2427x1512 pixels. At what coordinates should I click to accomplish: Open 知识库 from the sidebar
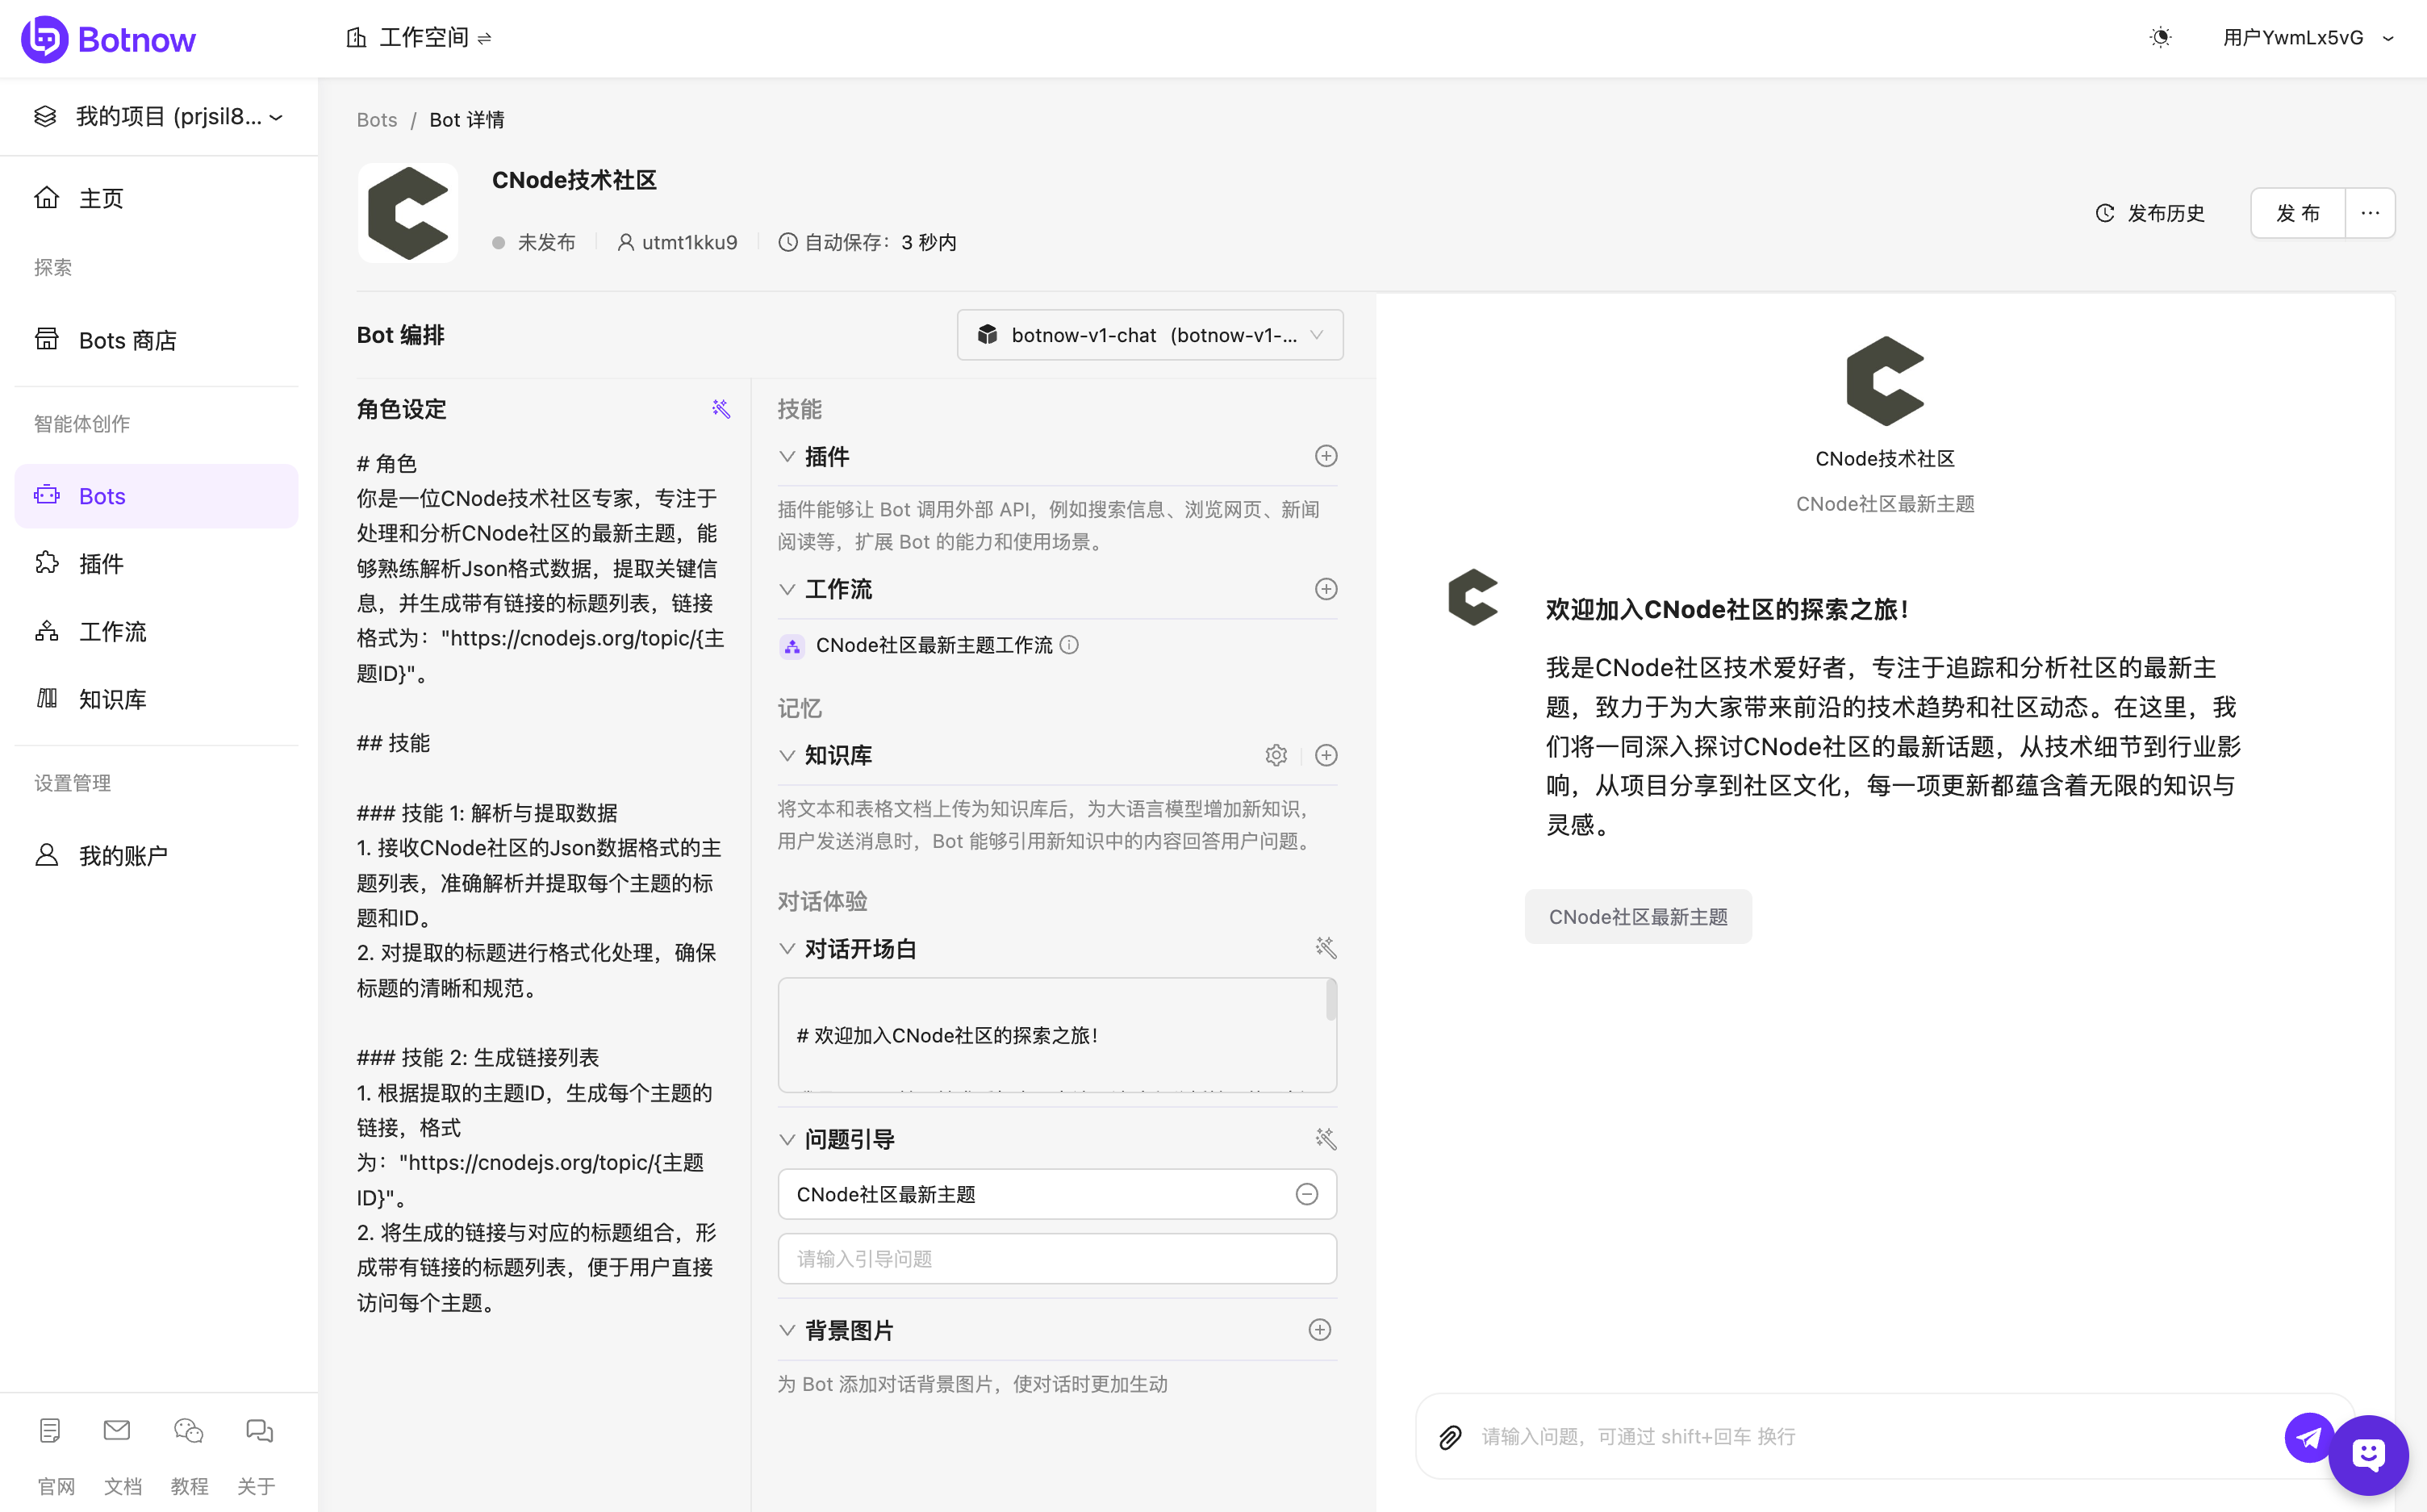point(111,699)
